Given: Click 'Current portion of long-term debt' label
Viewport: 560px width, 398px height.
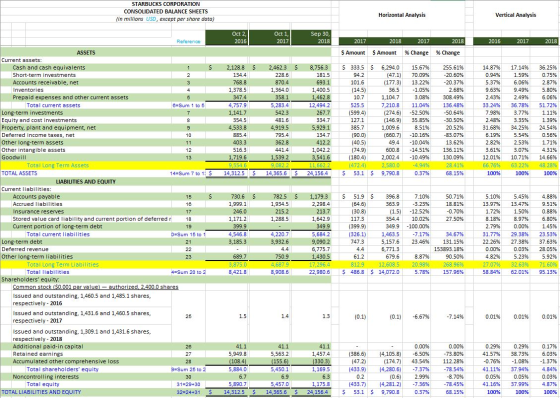Looking at the screenshot, I should (x=57, y=227).
